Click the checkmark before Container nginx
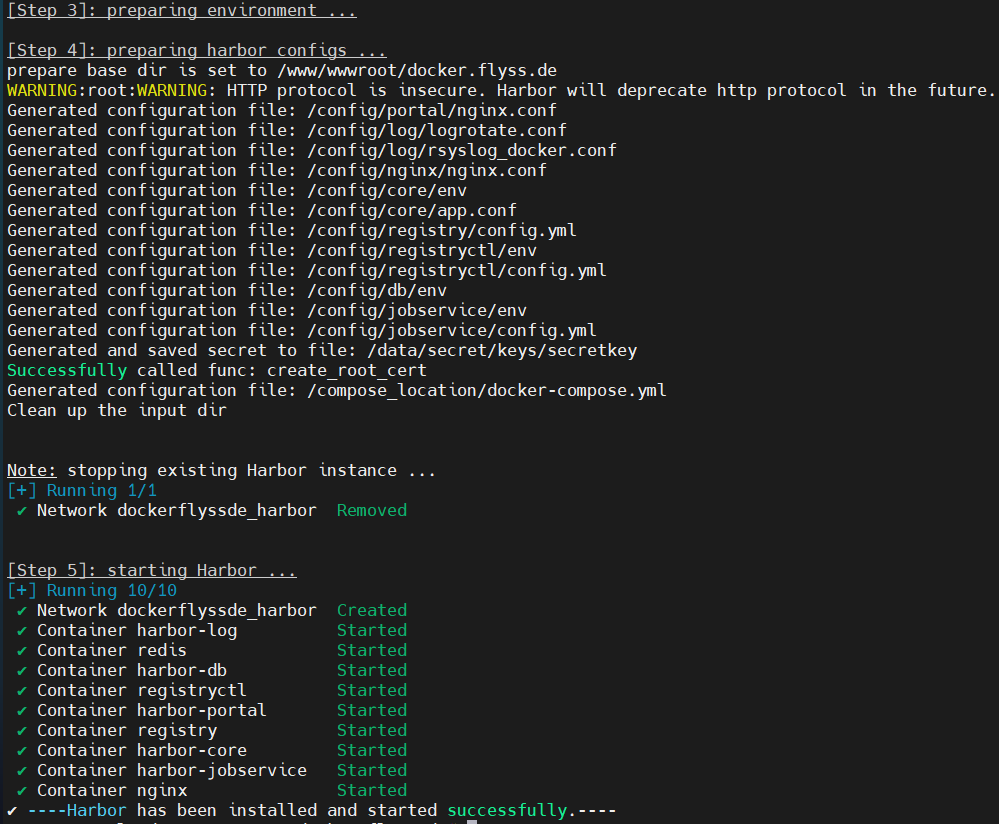 22,791
